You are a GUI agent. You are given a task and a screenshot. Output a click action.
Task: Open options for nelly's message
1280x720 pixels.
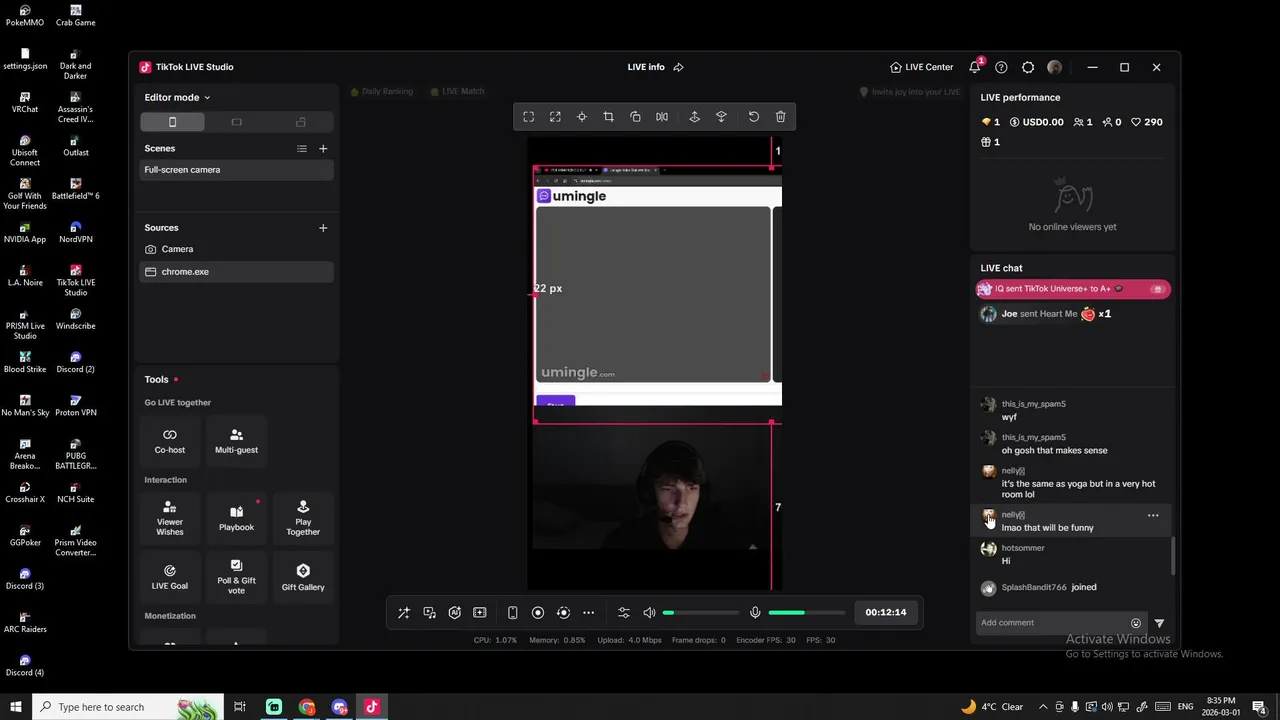coord(1153,516)
